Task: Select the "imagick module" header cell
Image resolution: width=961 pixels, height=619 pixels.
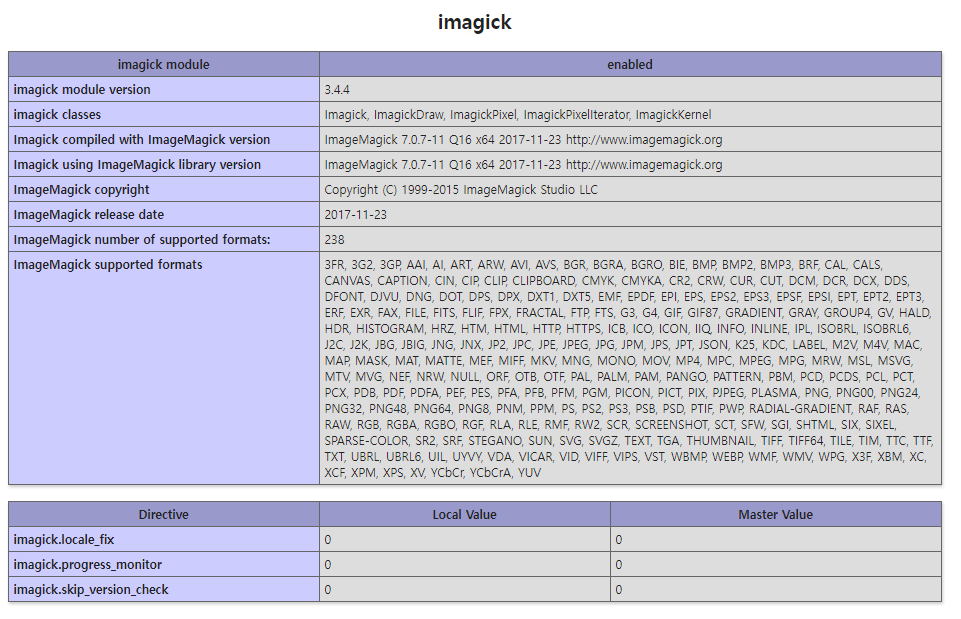Action: (x=164, y=64)
